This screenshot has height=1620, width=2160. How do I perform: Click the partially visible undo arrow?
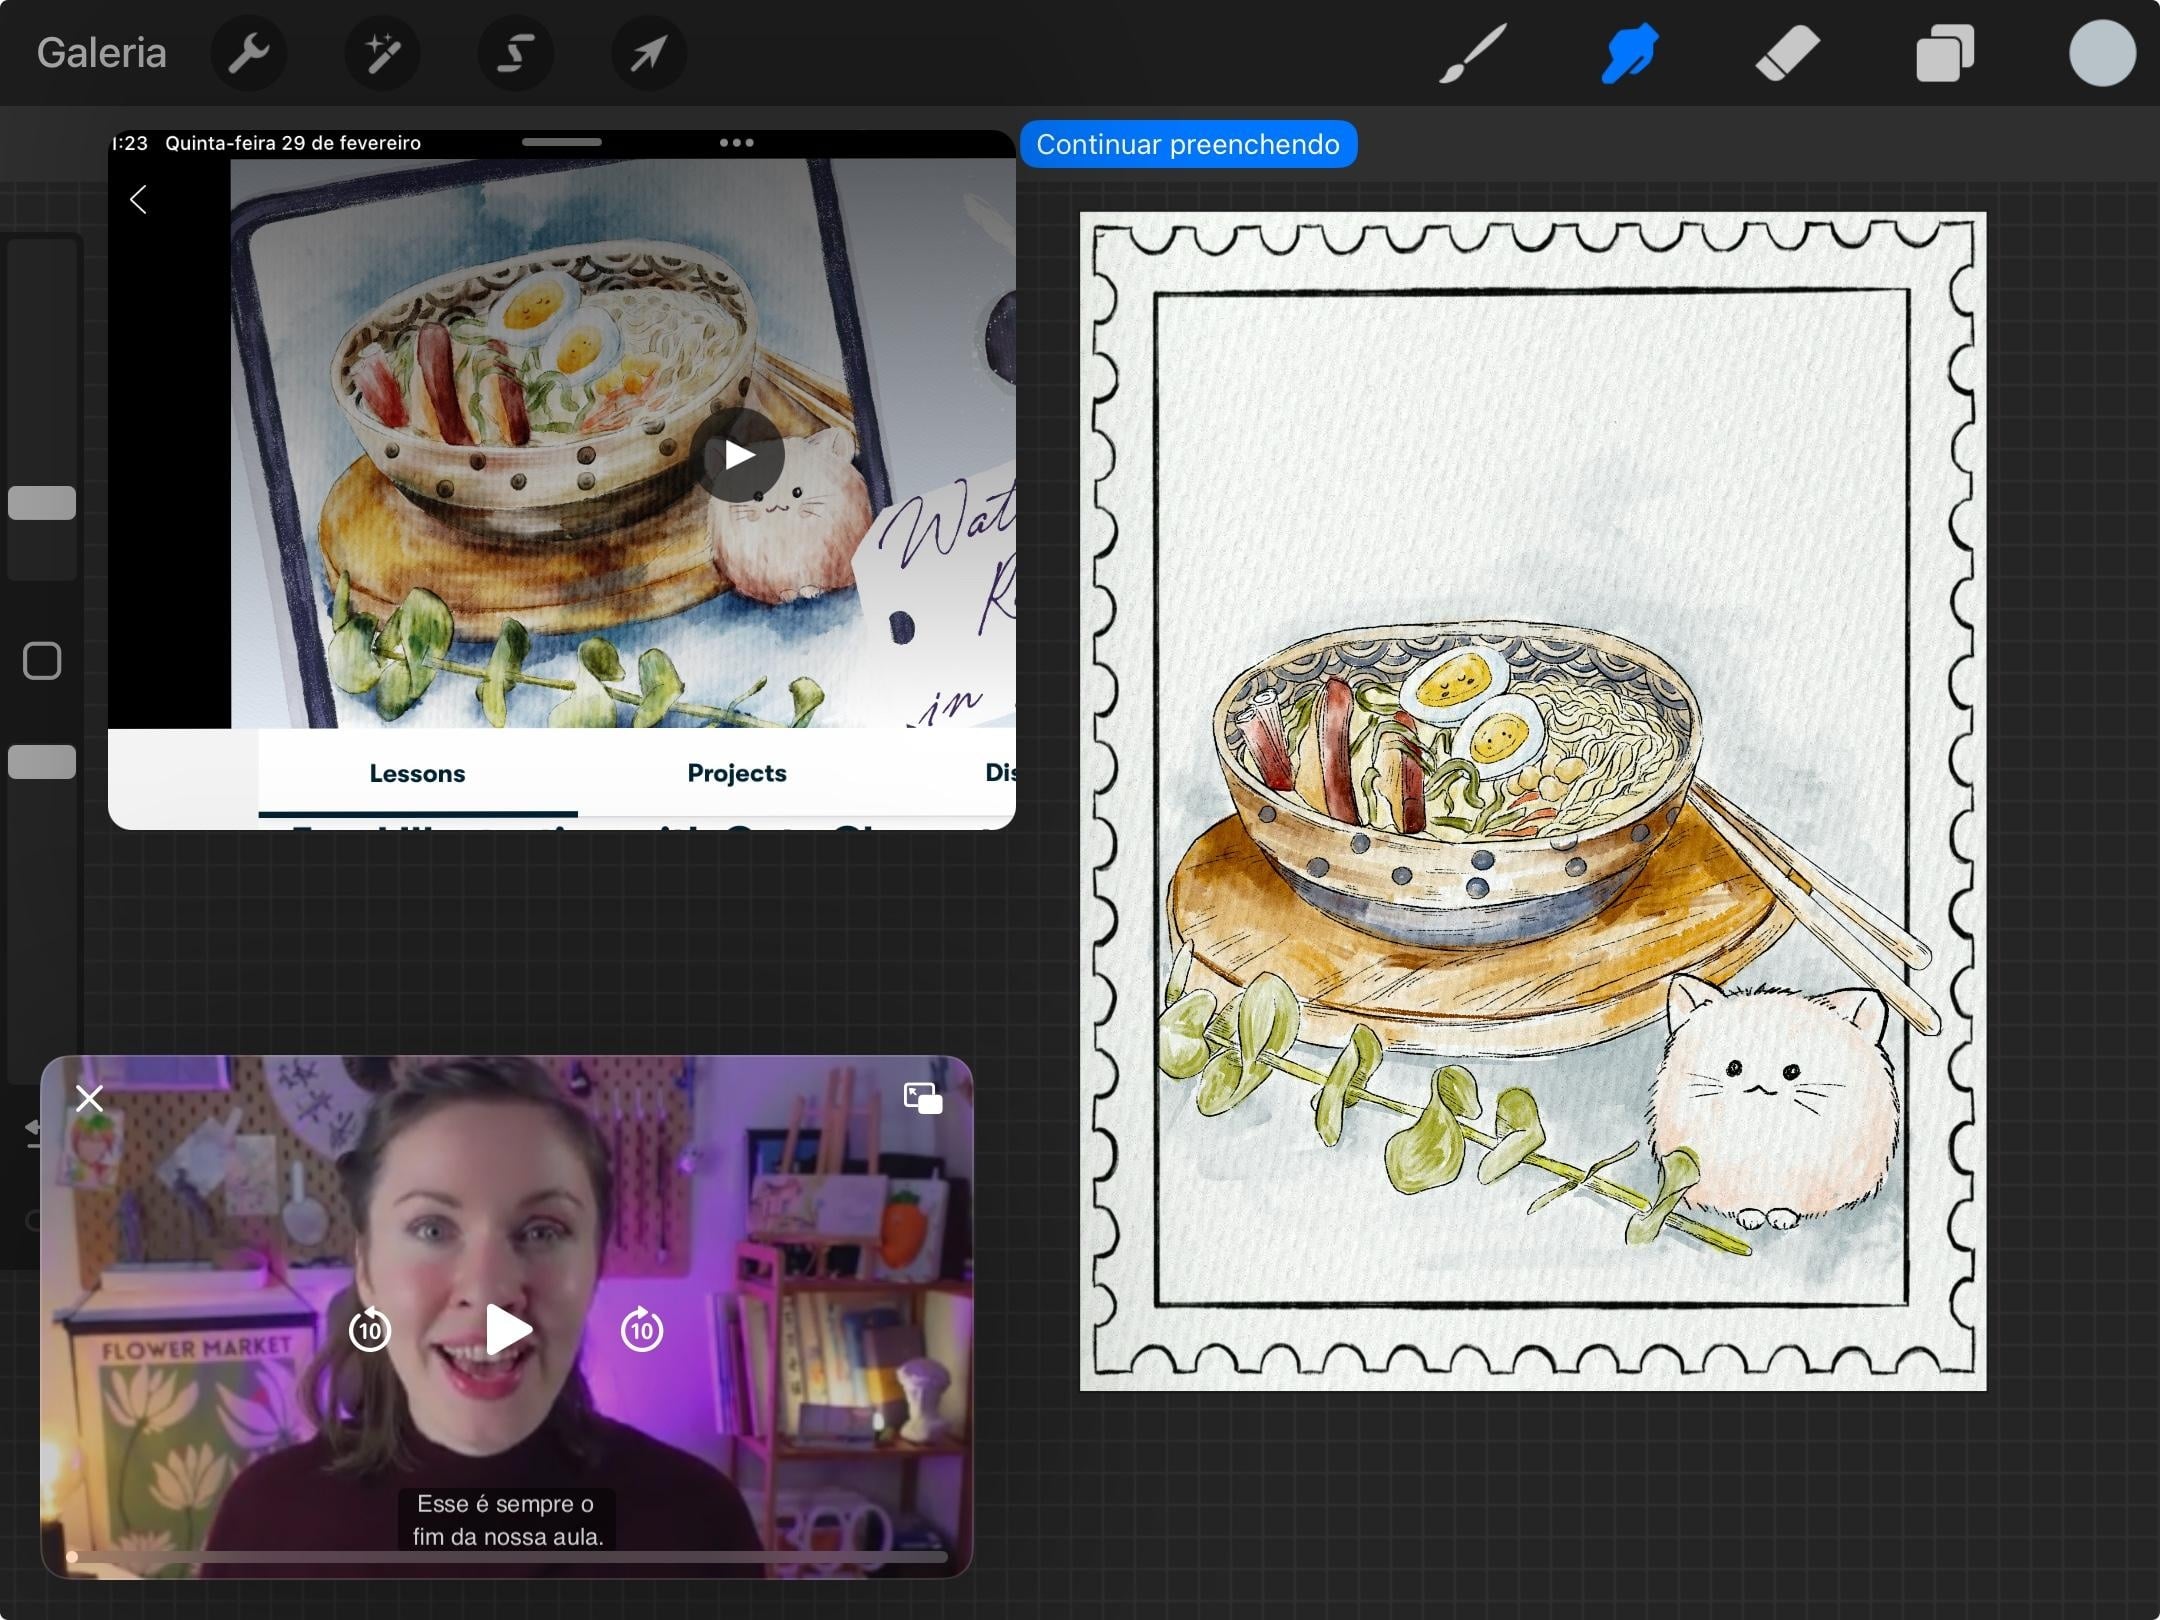coord(33,1132)
